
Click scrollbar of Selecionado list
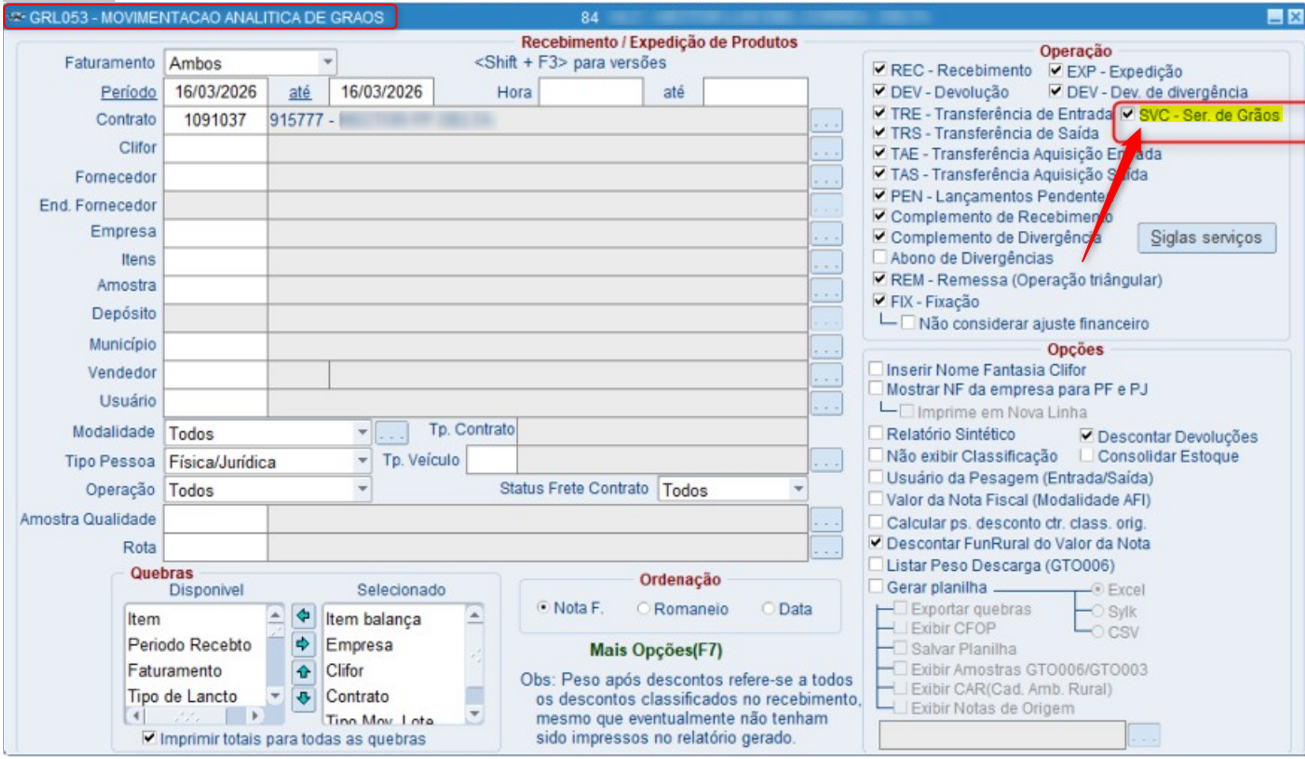pyautogui.click(x=475, y=663)
